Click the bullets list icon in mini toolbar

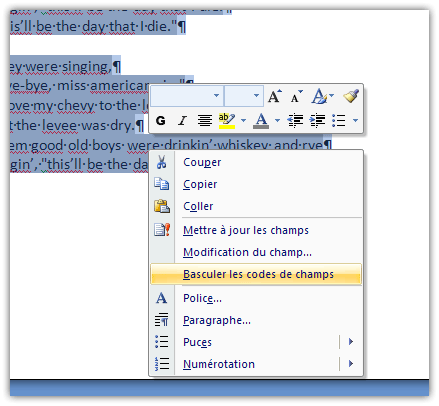coord(339,120)
